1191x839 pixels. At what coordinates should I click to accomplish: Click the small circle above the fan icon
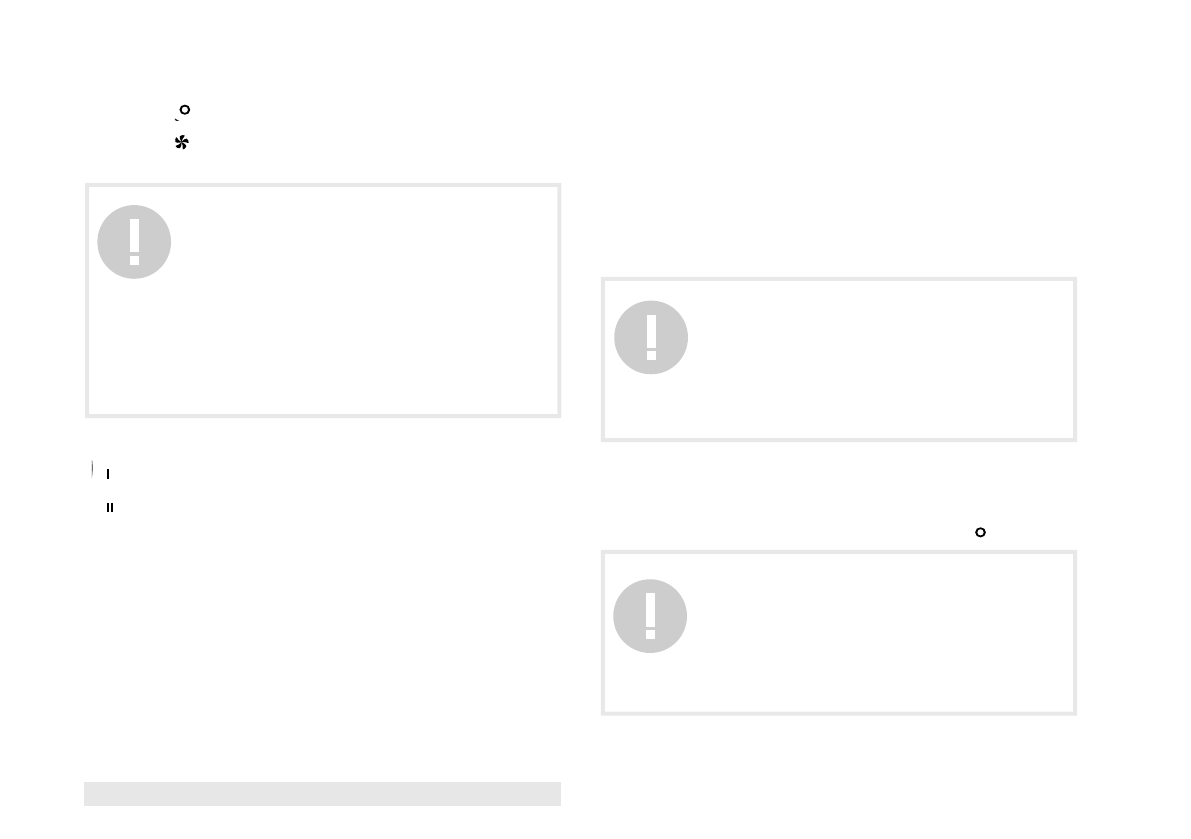tap(185, 110)
